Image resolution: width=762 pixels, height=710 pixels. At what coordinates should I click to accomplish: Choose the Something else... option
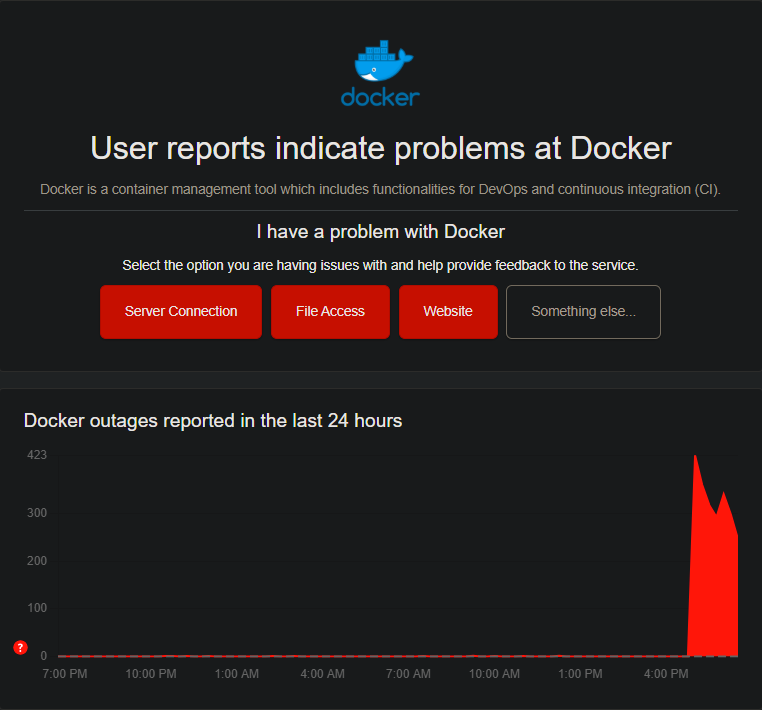click(x=583, y=312)
